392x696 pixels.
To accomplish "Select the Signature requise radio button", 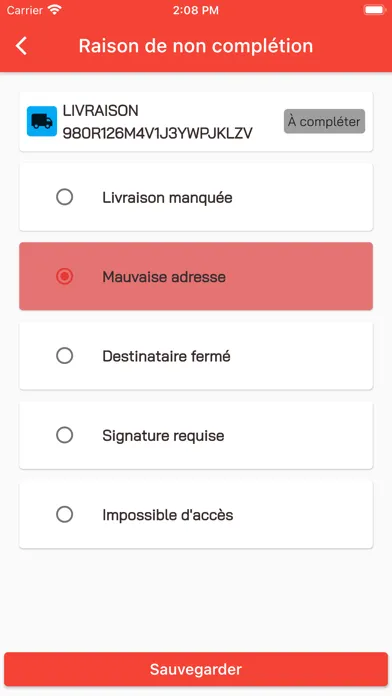I will pos(64,435).
